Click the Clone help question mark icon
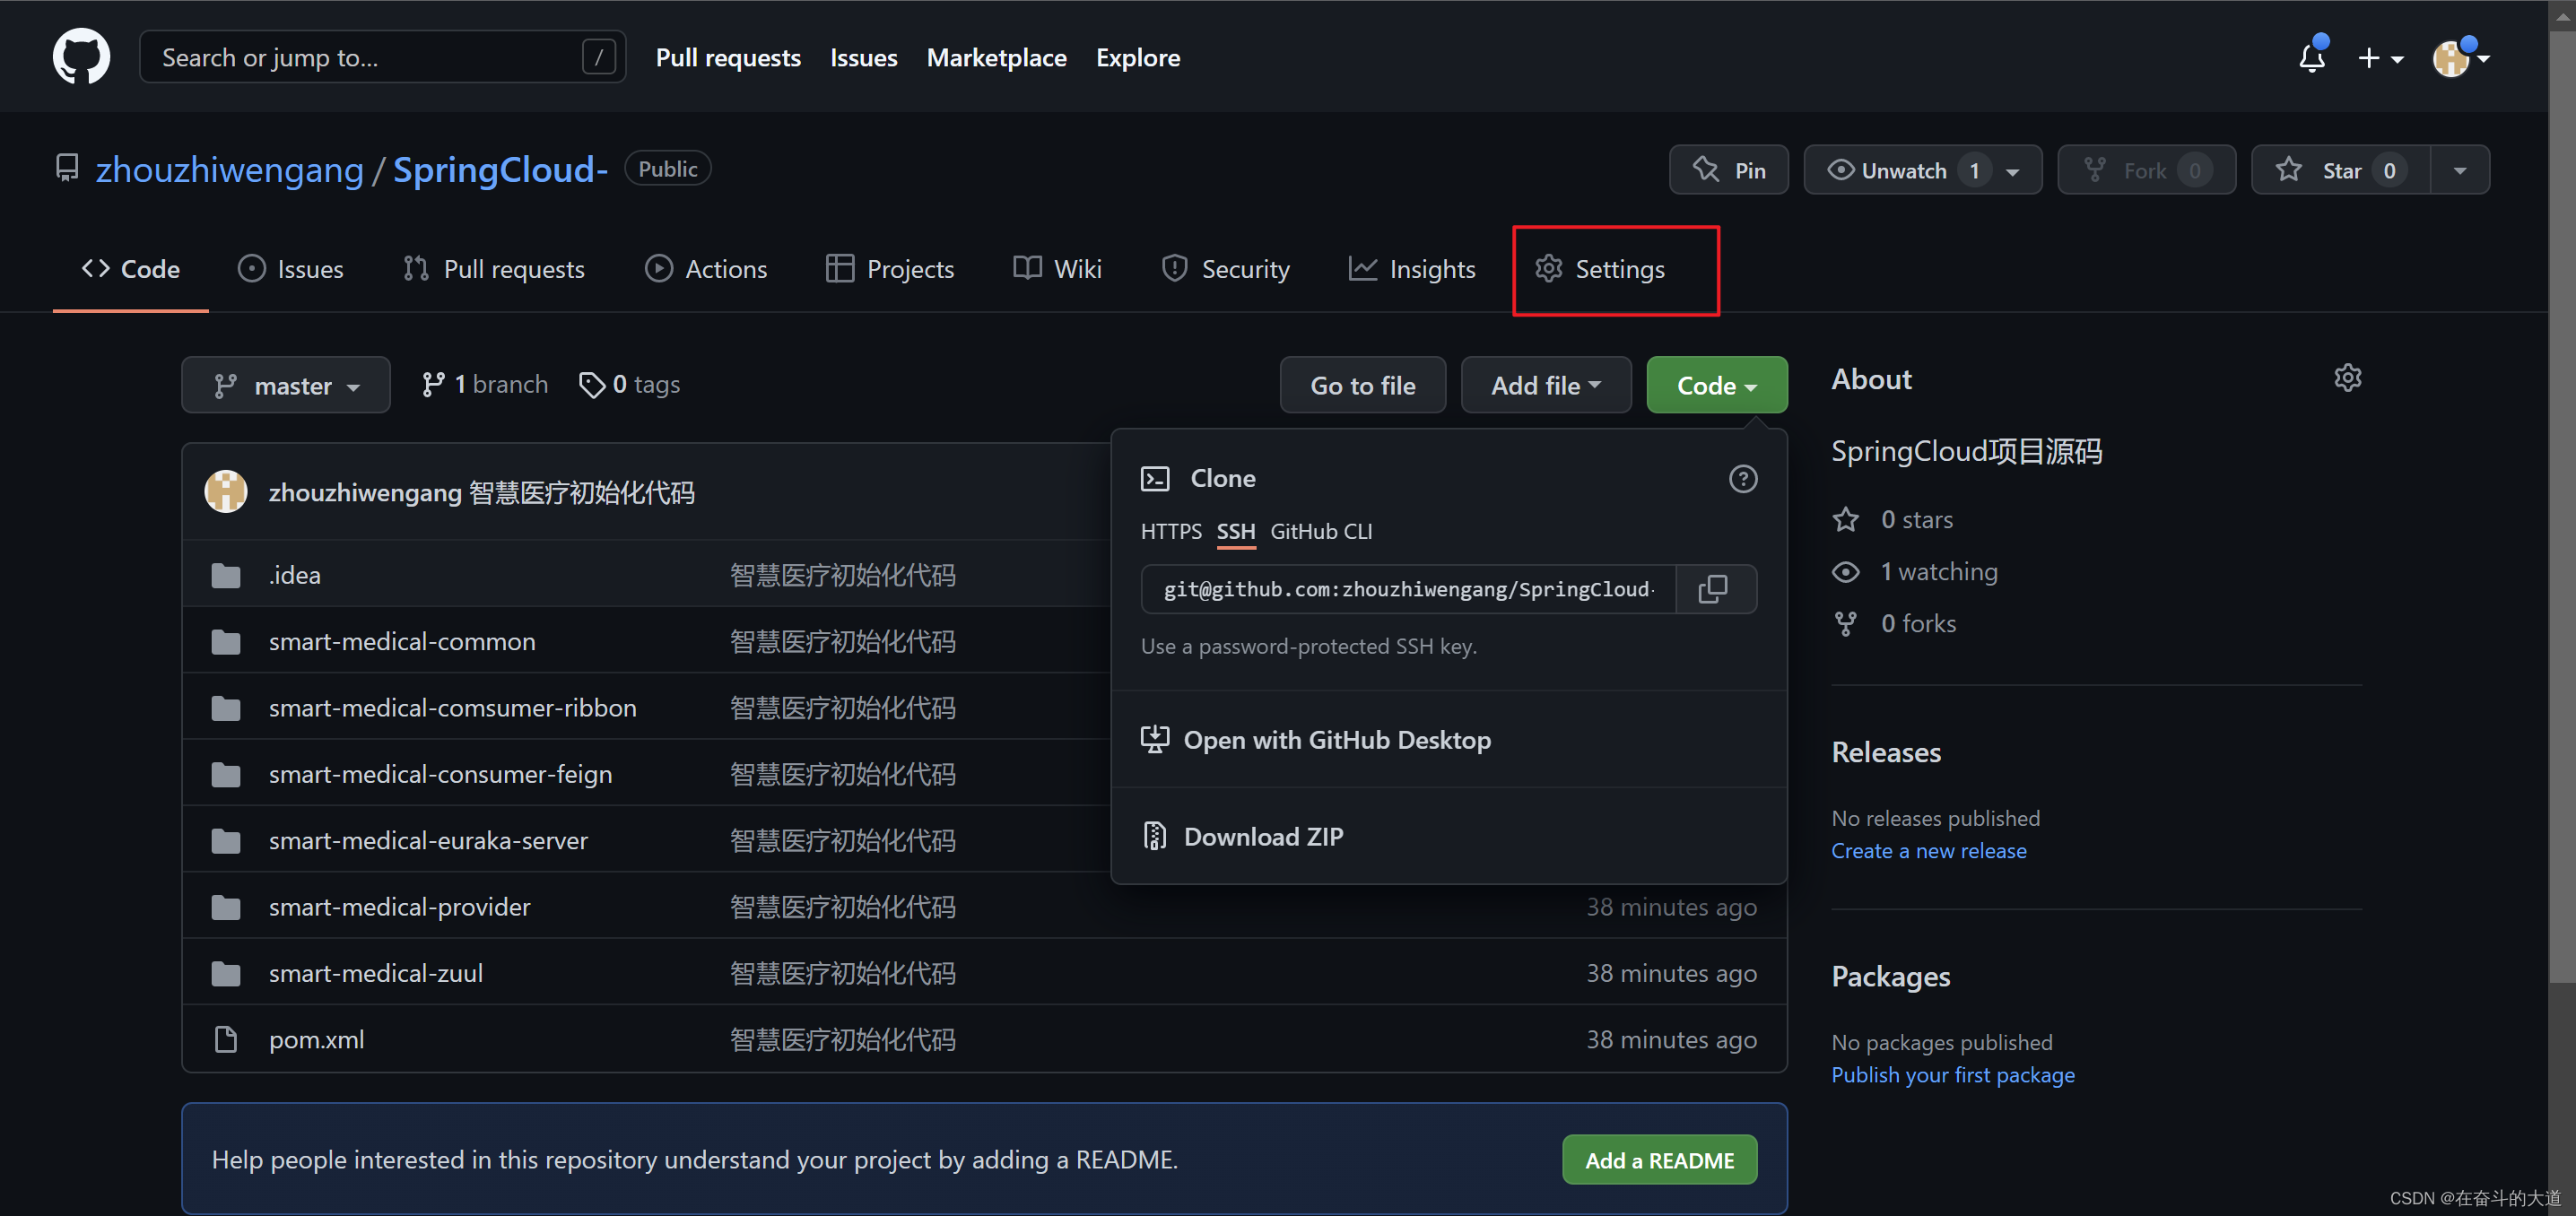This screenshot has height=1216, width=2576. pyautogui.click(x=1743, y=479)
